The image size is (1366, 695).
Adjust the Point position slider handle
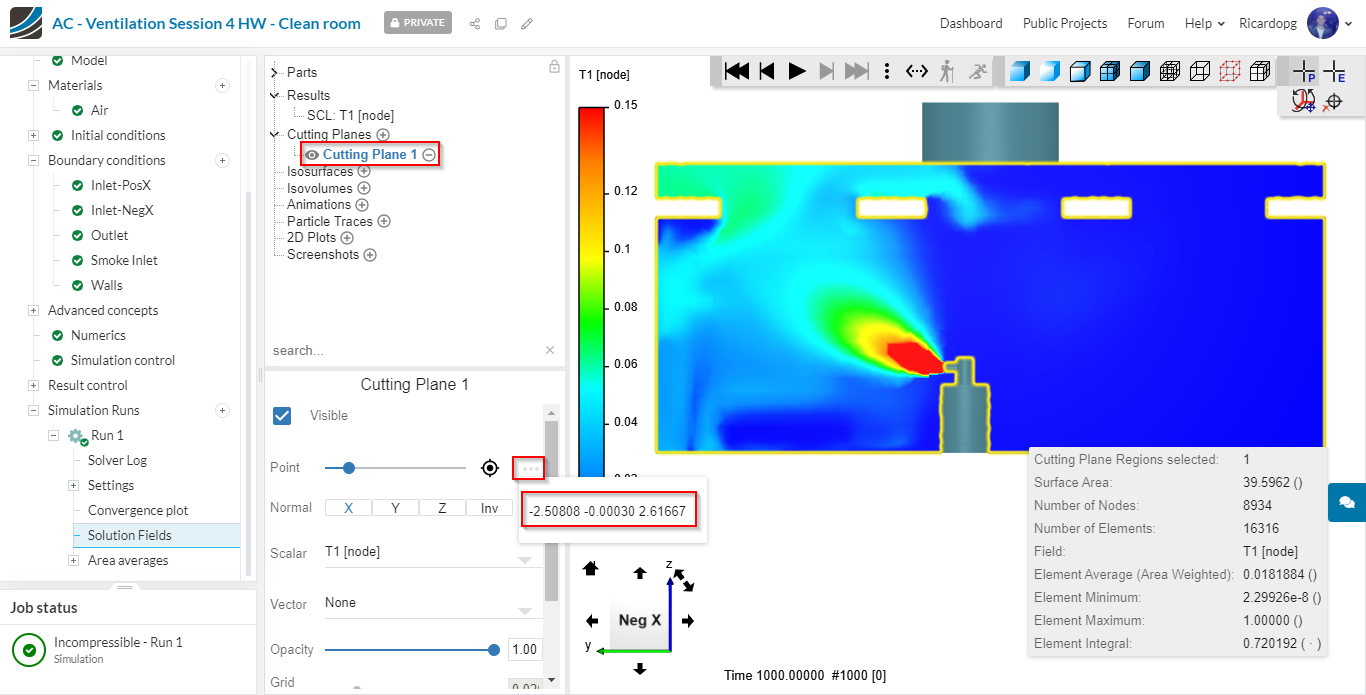348,467
